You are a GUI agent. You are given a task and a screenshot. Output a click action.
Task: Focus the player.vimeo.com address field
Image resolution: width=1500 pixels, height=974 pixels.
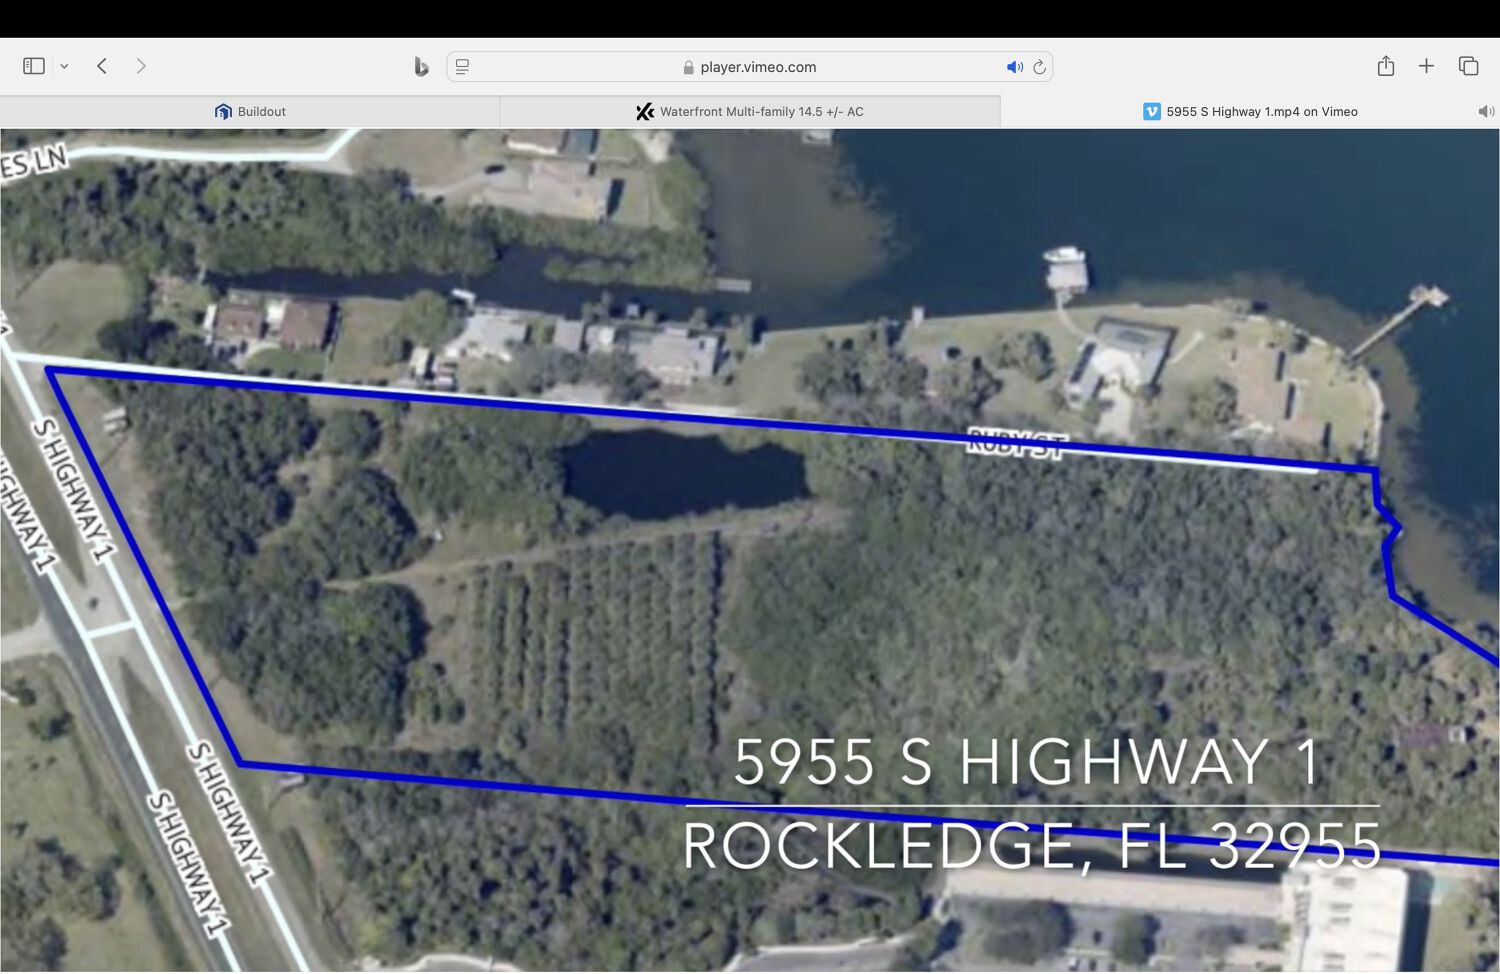point(750,67)
